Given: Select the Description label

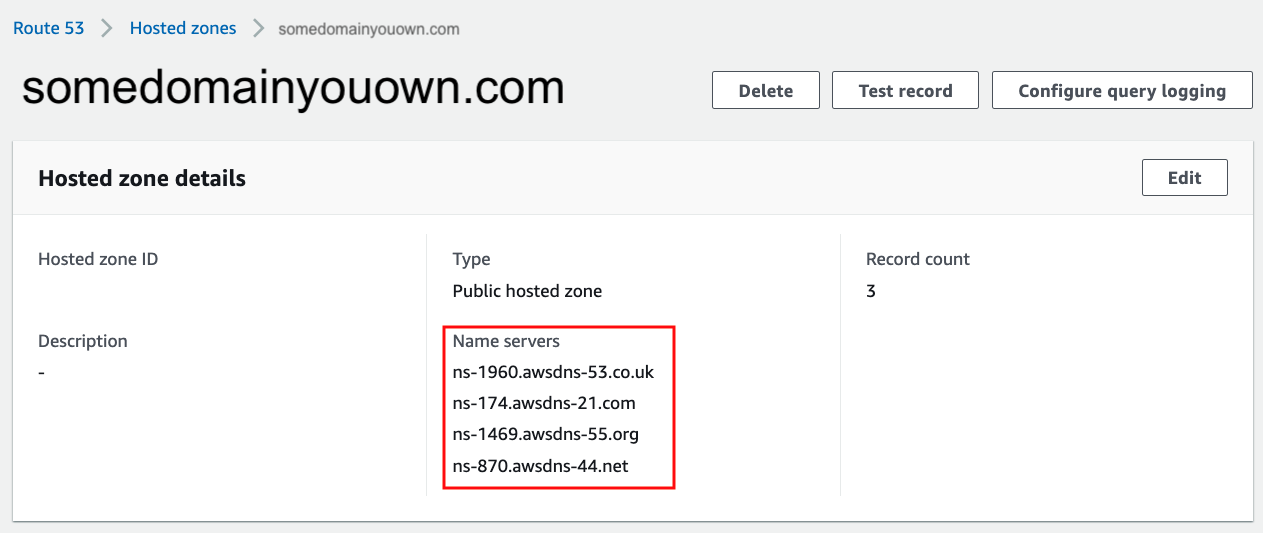Looking at the screenshot, I should pyautogui.click(x=83, y=341).
